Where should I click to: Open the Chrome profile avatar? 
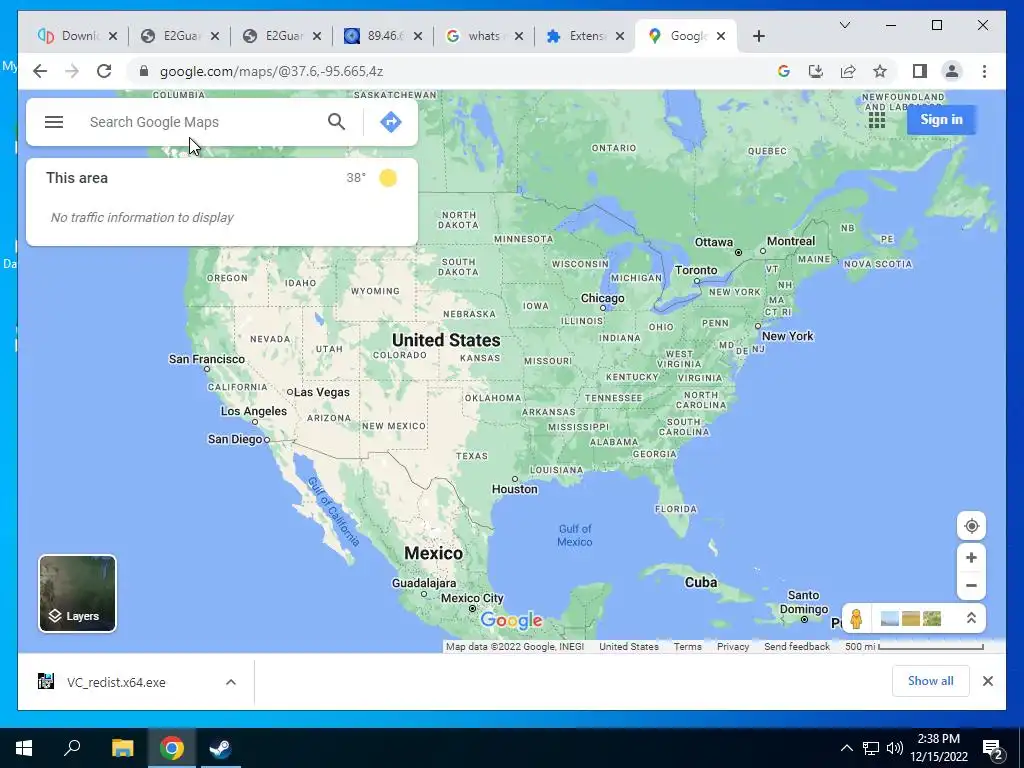click(x=952, y=71)
